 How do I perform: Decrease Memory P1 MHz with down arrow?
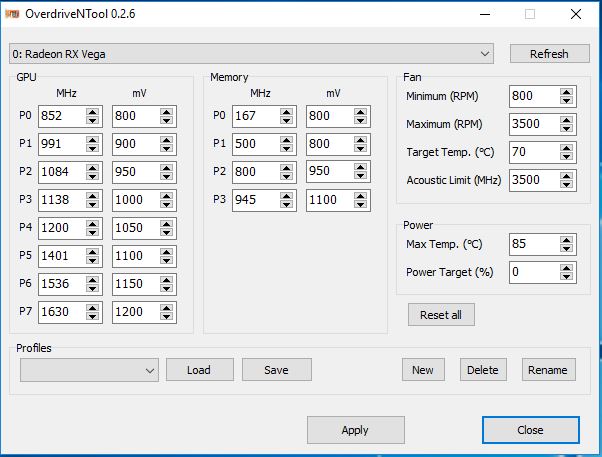click(x=286, y=148)
